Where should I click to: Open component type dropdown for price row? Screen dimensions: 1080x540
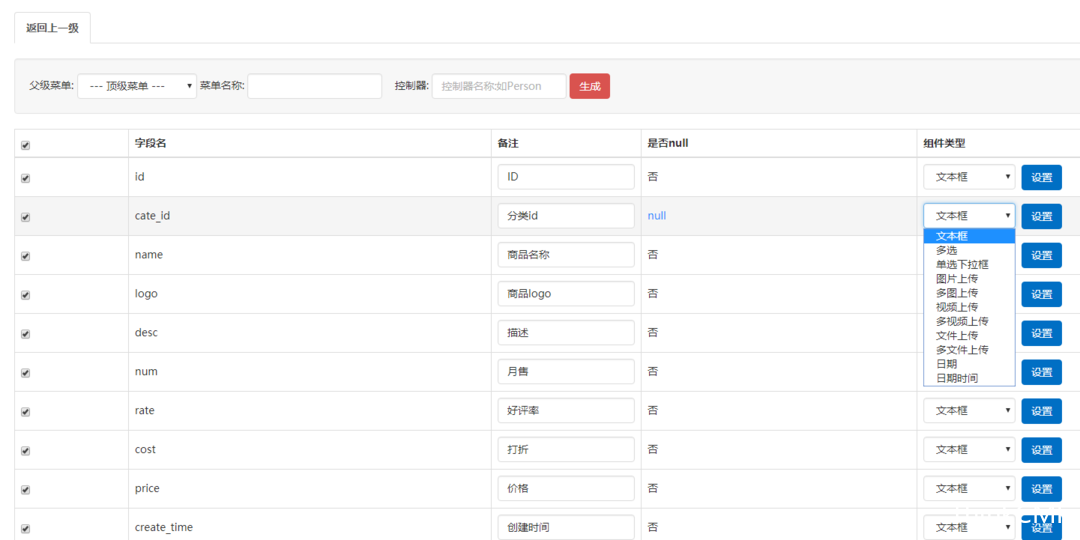pyautogui.click(x=969, y=488)
